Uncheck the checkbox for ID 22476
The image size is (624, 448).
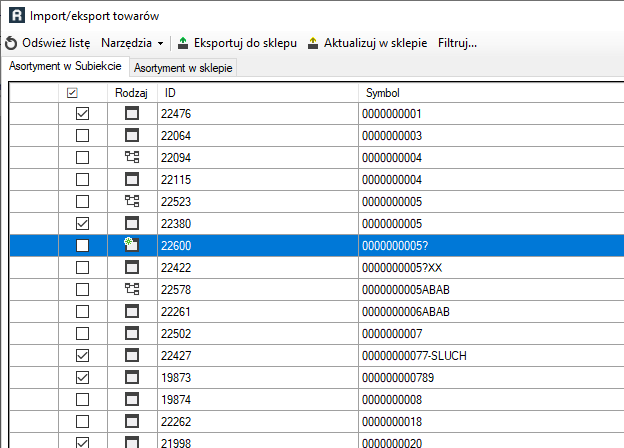[x=82, y=113]
